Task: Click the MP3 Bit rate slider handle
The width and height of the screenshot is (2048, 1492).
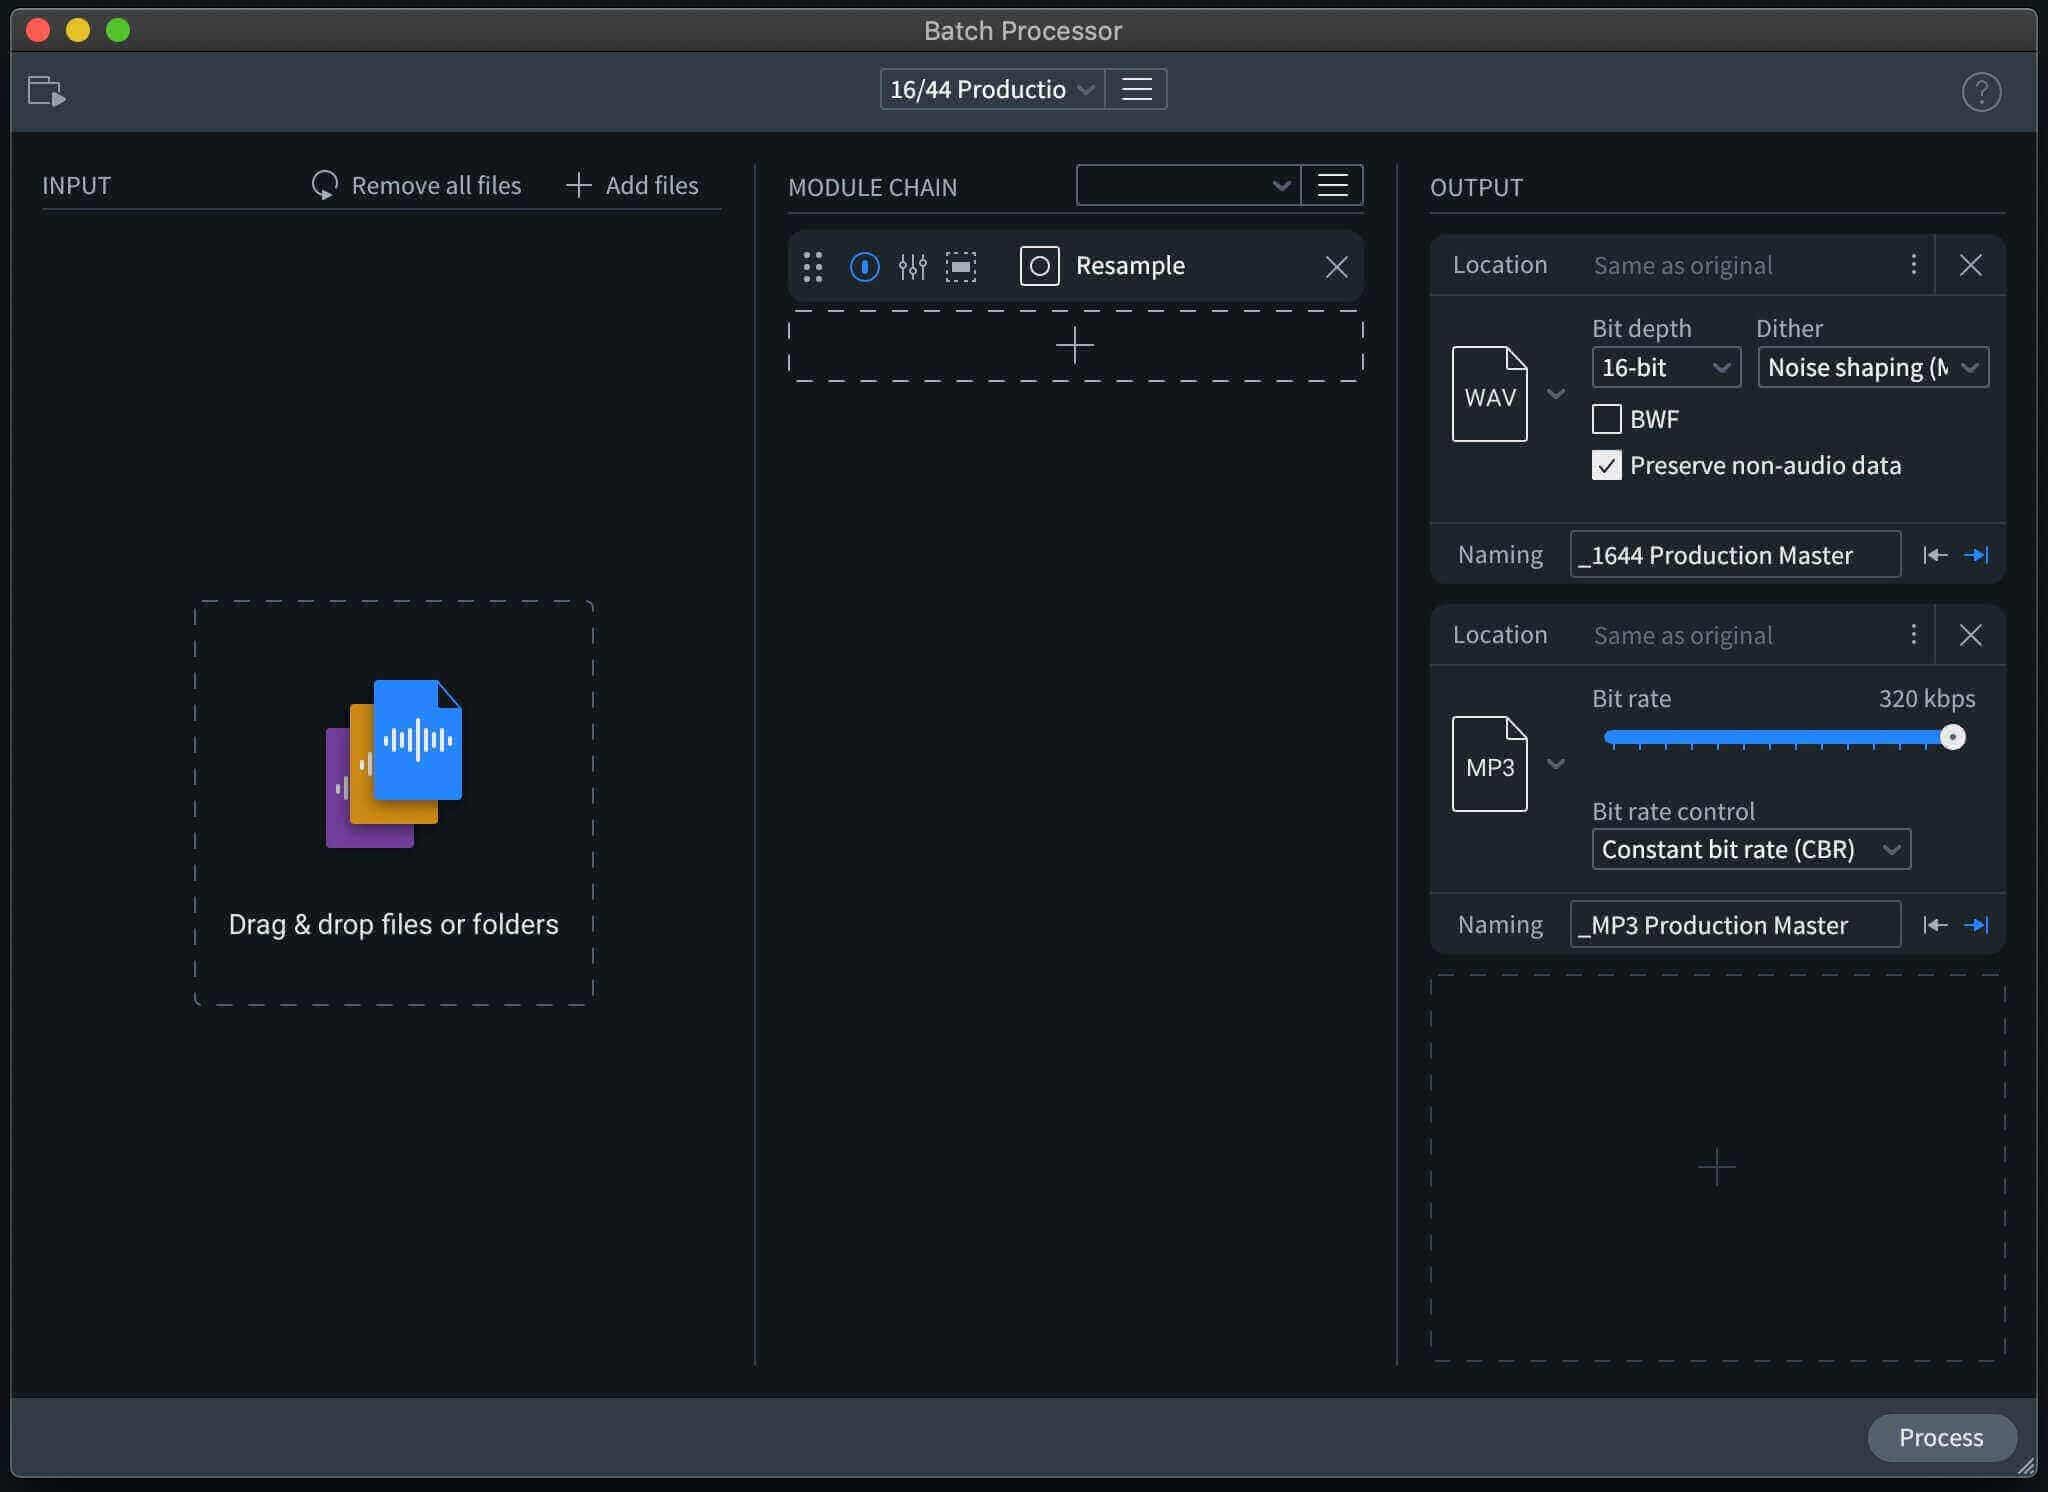Action: tap(1952, 737)
